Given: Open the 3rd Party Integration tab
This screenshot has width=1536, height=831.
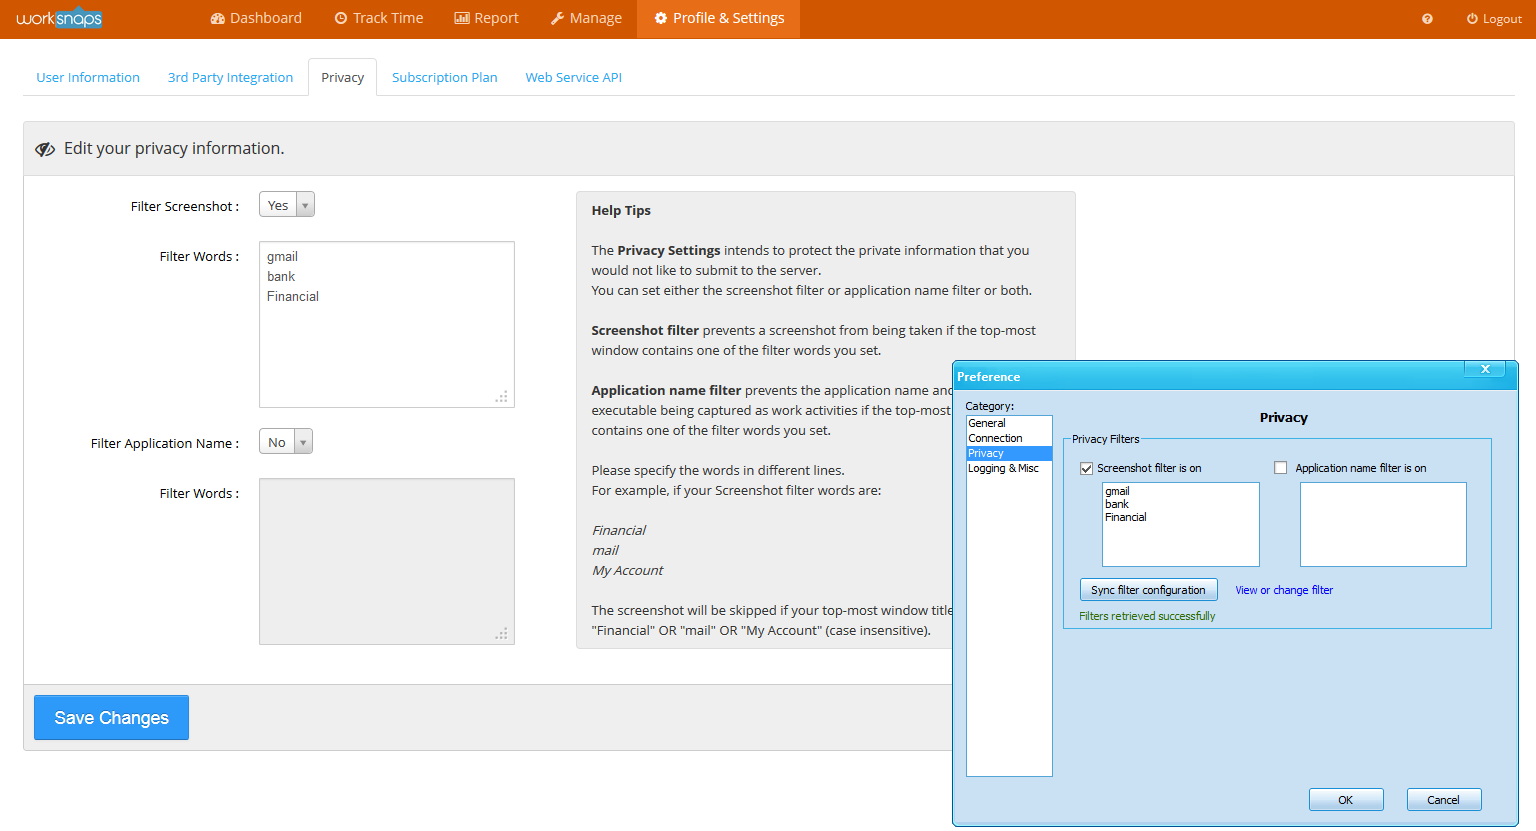Looking at the screenshot, I should click(x=230, y=77).
